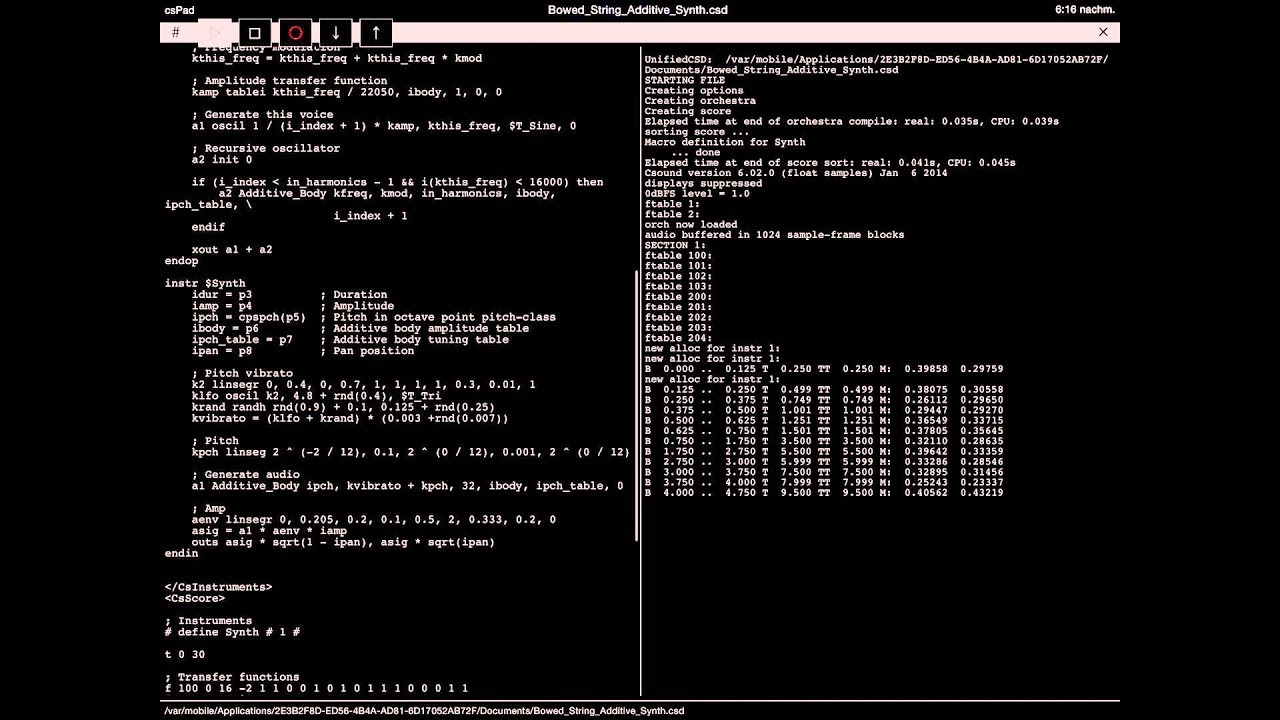Place cursor on 'instr $Synth' line
Viewport: 1280px width, 720px height.
pyautogui.click(x=205, y=283)
